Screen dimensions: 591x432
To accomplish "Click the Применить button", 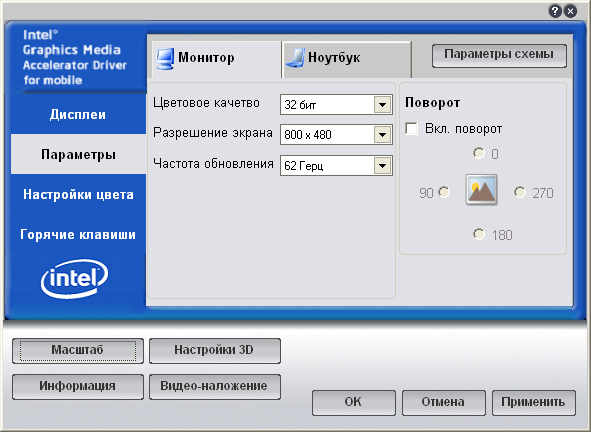I will pos(534,403).
